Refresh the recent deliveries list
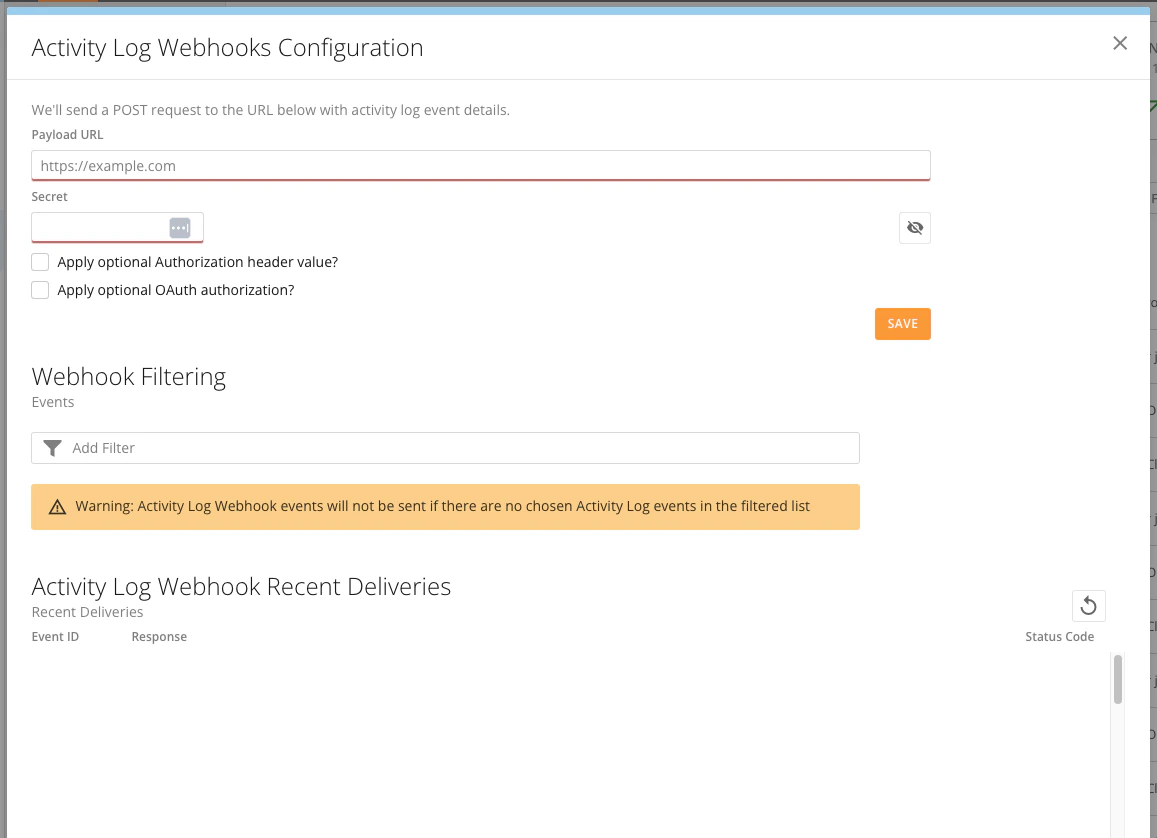The height and width of the screenshot is (838, 1157). 1088,606
